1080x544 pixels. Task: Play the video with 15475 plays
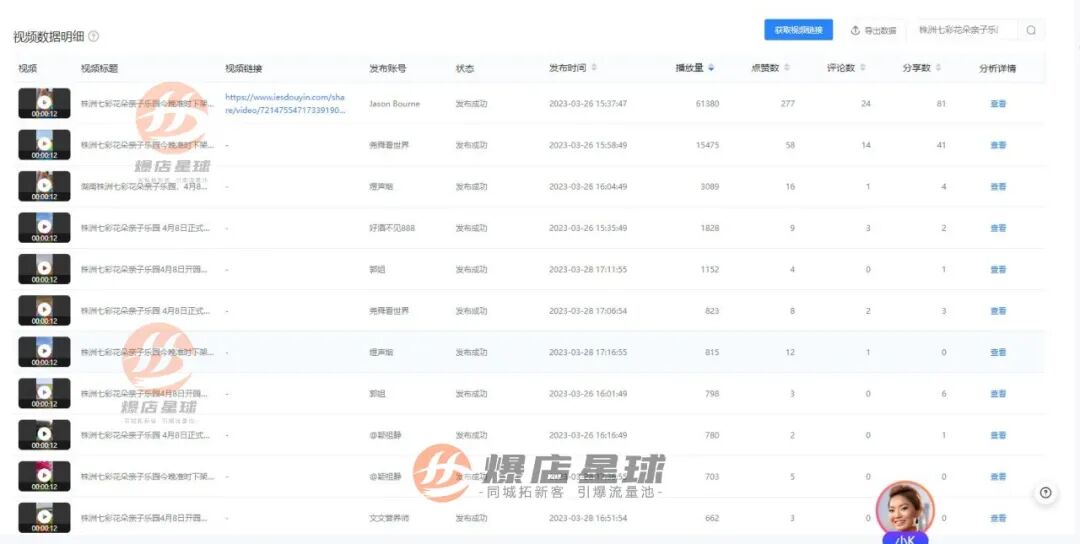[44, 145]
